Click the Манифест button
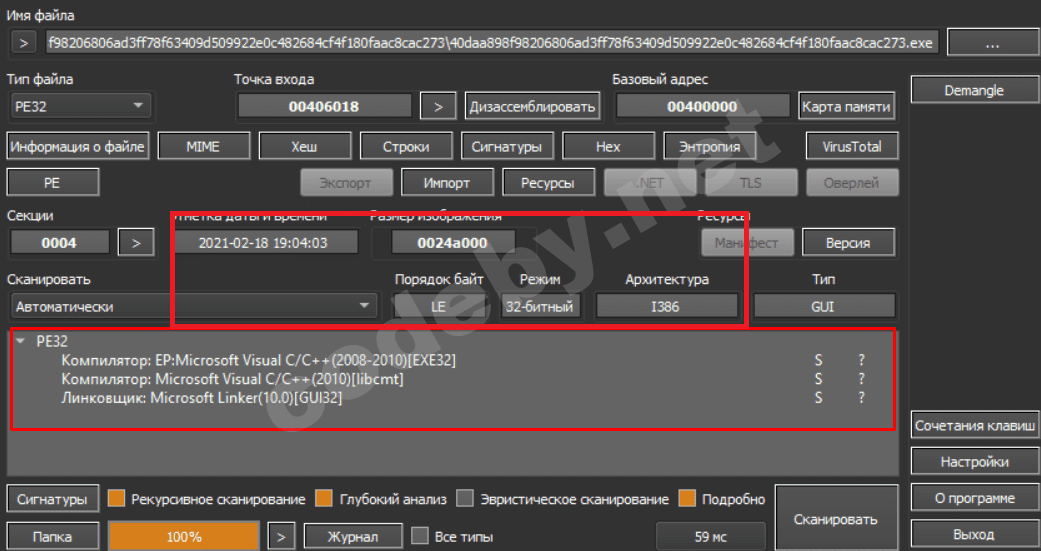The width and height of the screenshot is (1041, 551). coord(747,242)
